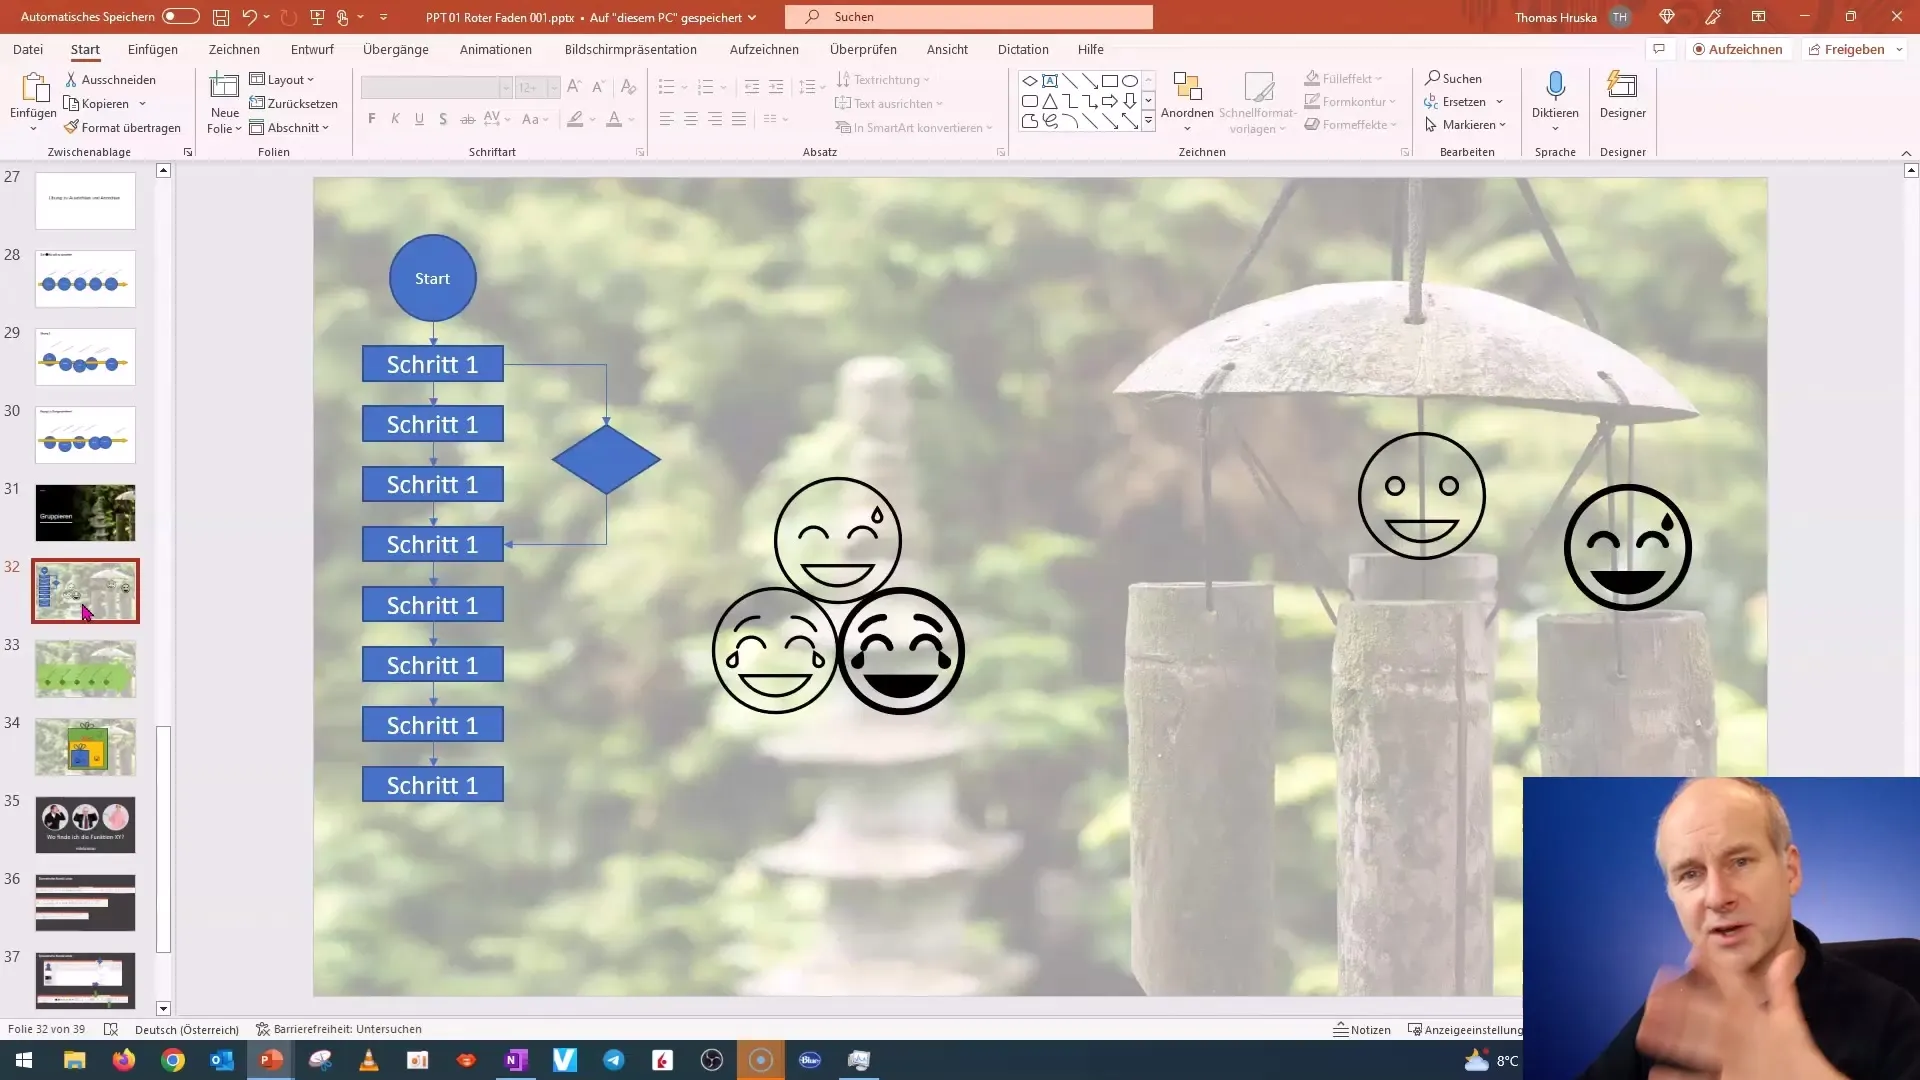1920x1080 pixels.
Task: Toggle justify text alignment
Action: [739, 119]
